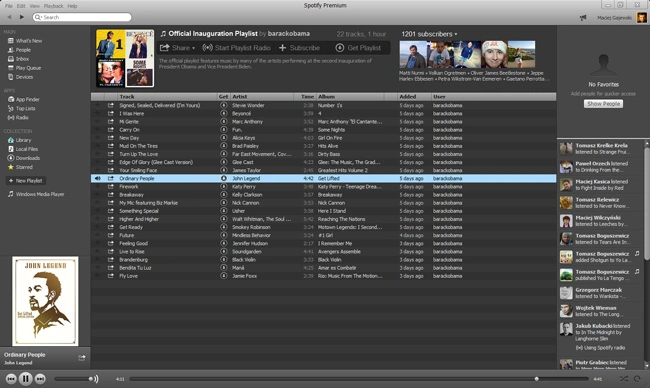Screen dimensions: 650x388
Task: Pause the current track
Action: pyautogui.click(x=26, y=378)
